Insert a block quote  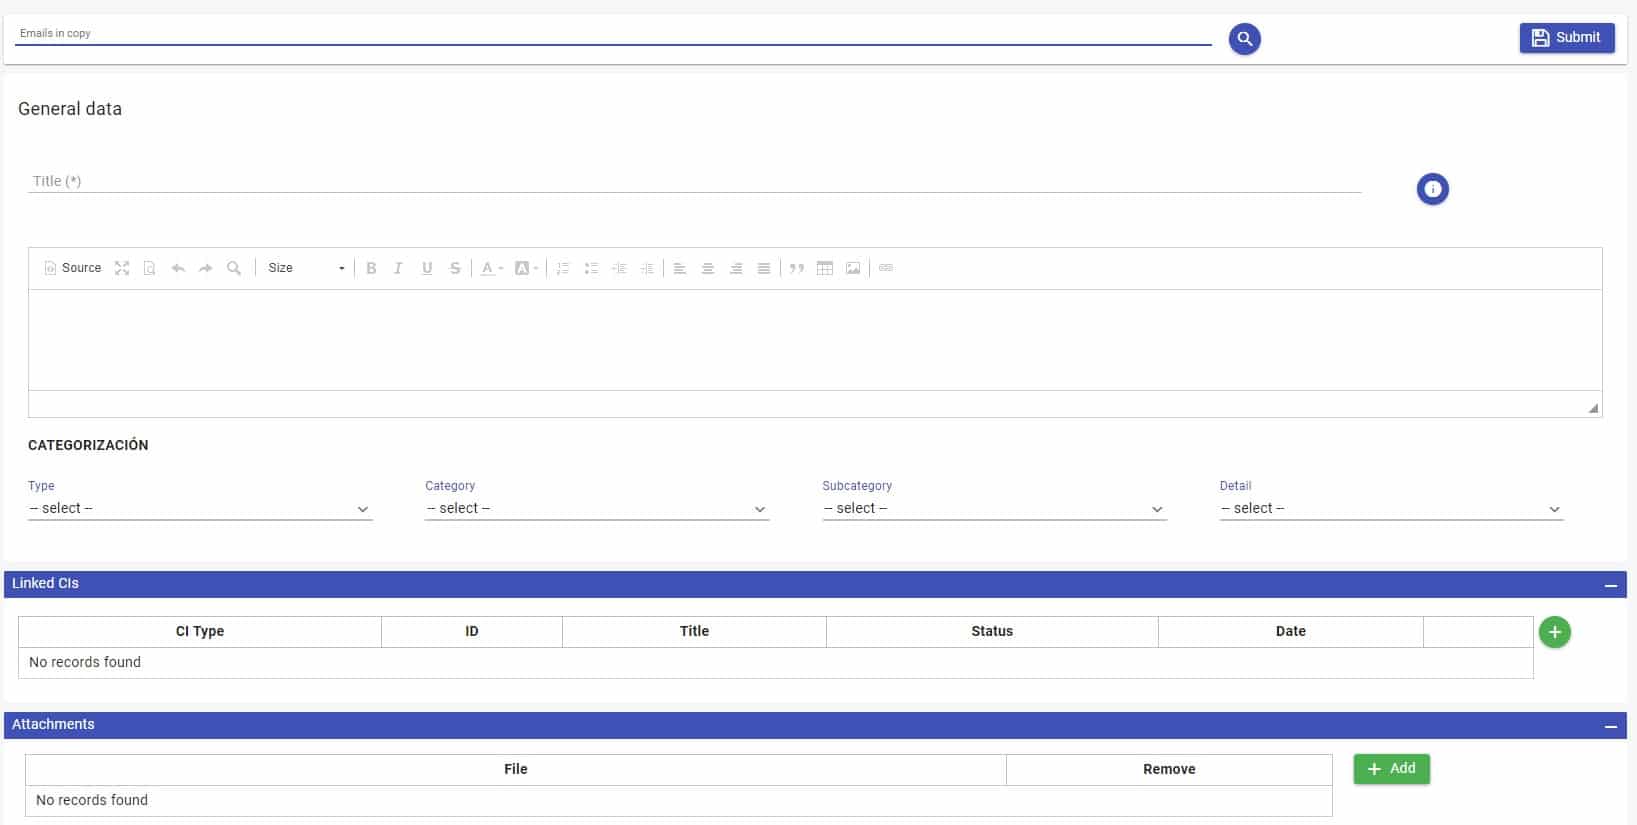coord(797,268)
